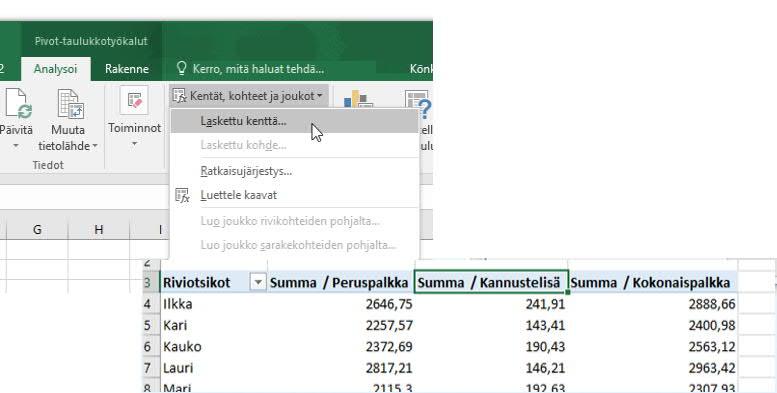
Task: Click the Luettele kaavat fx icon
Action: pos(182,195)
